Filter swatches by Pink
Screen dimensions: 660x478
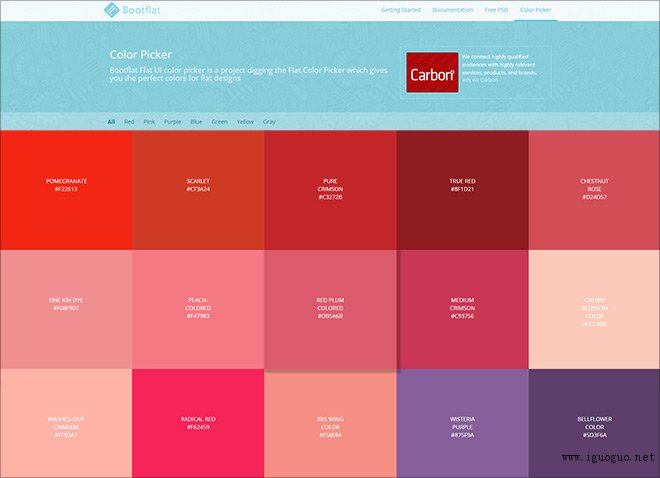point(149,121)
